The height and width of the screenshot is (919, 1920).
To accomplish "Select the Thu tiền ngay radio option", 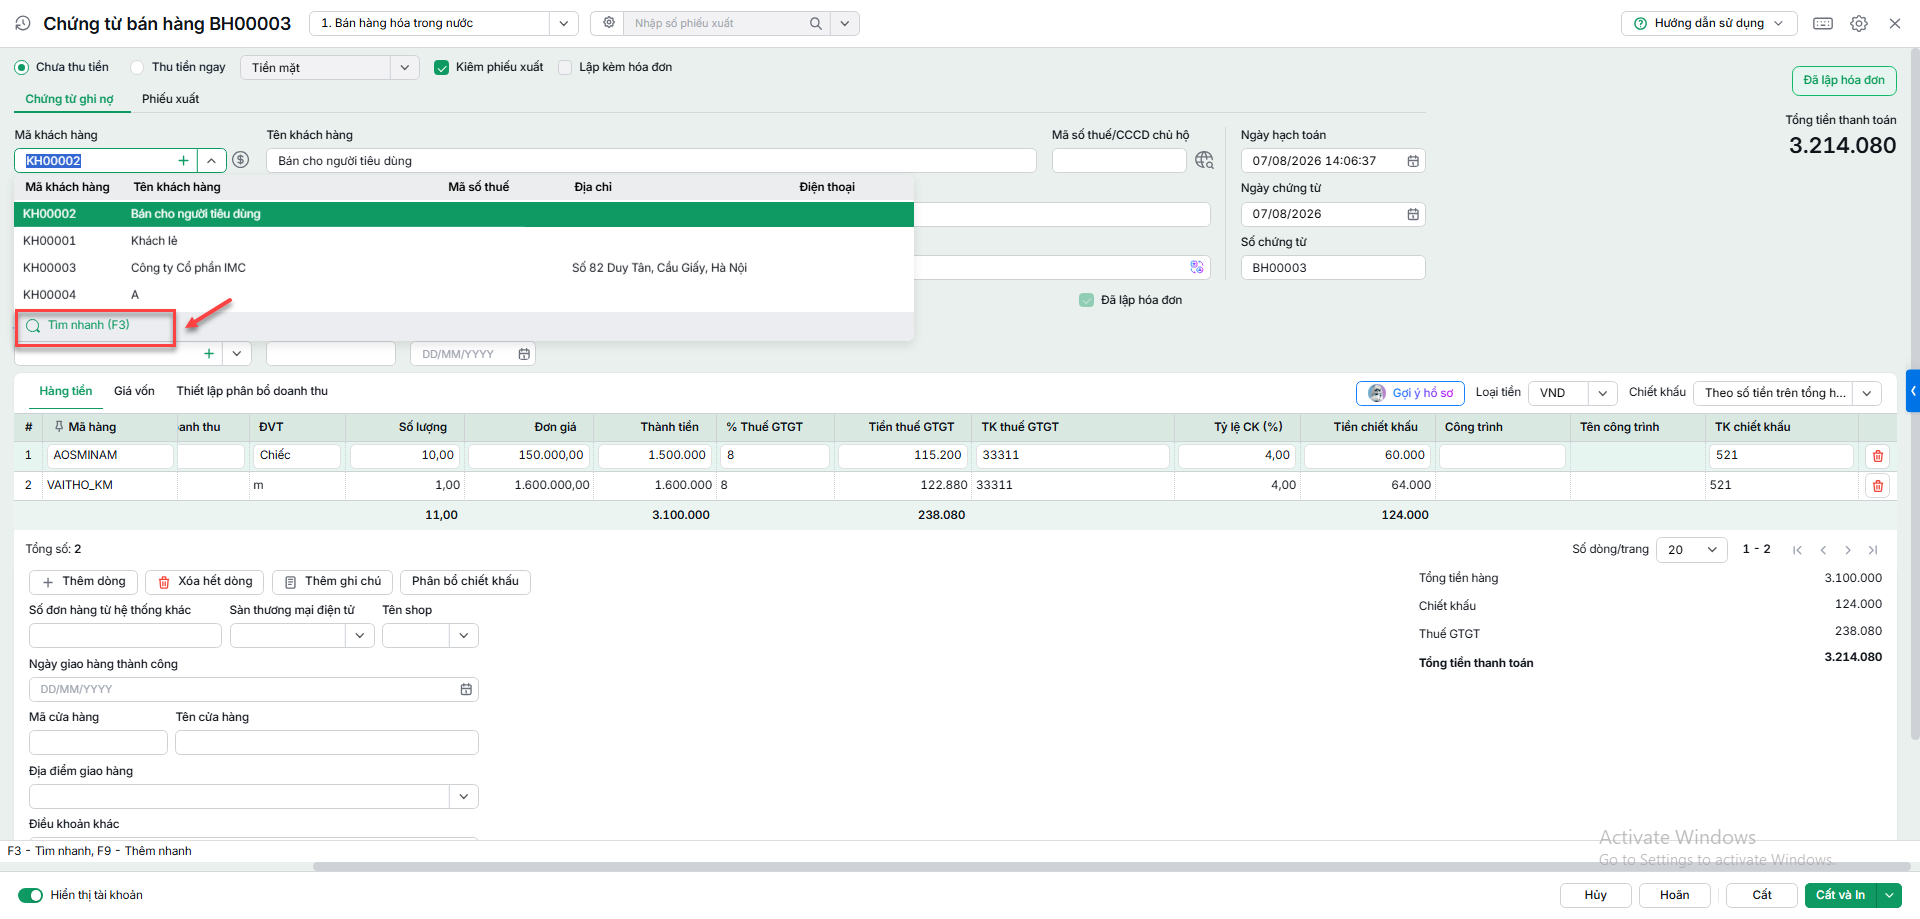I will 137,67.
